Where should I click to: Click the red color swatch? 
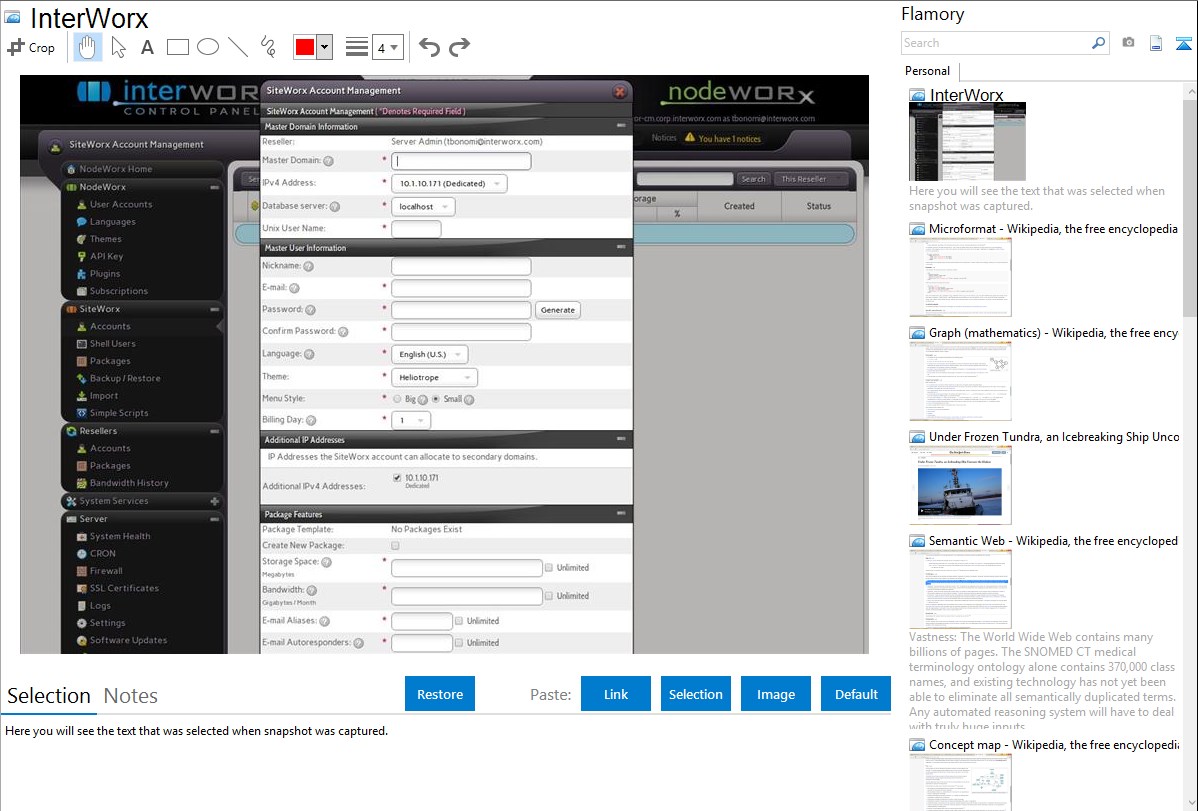point(305,47)
